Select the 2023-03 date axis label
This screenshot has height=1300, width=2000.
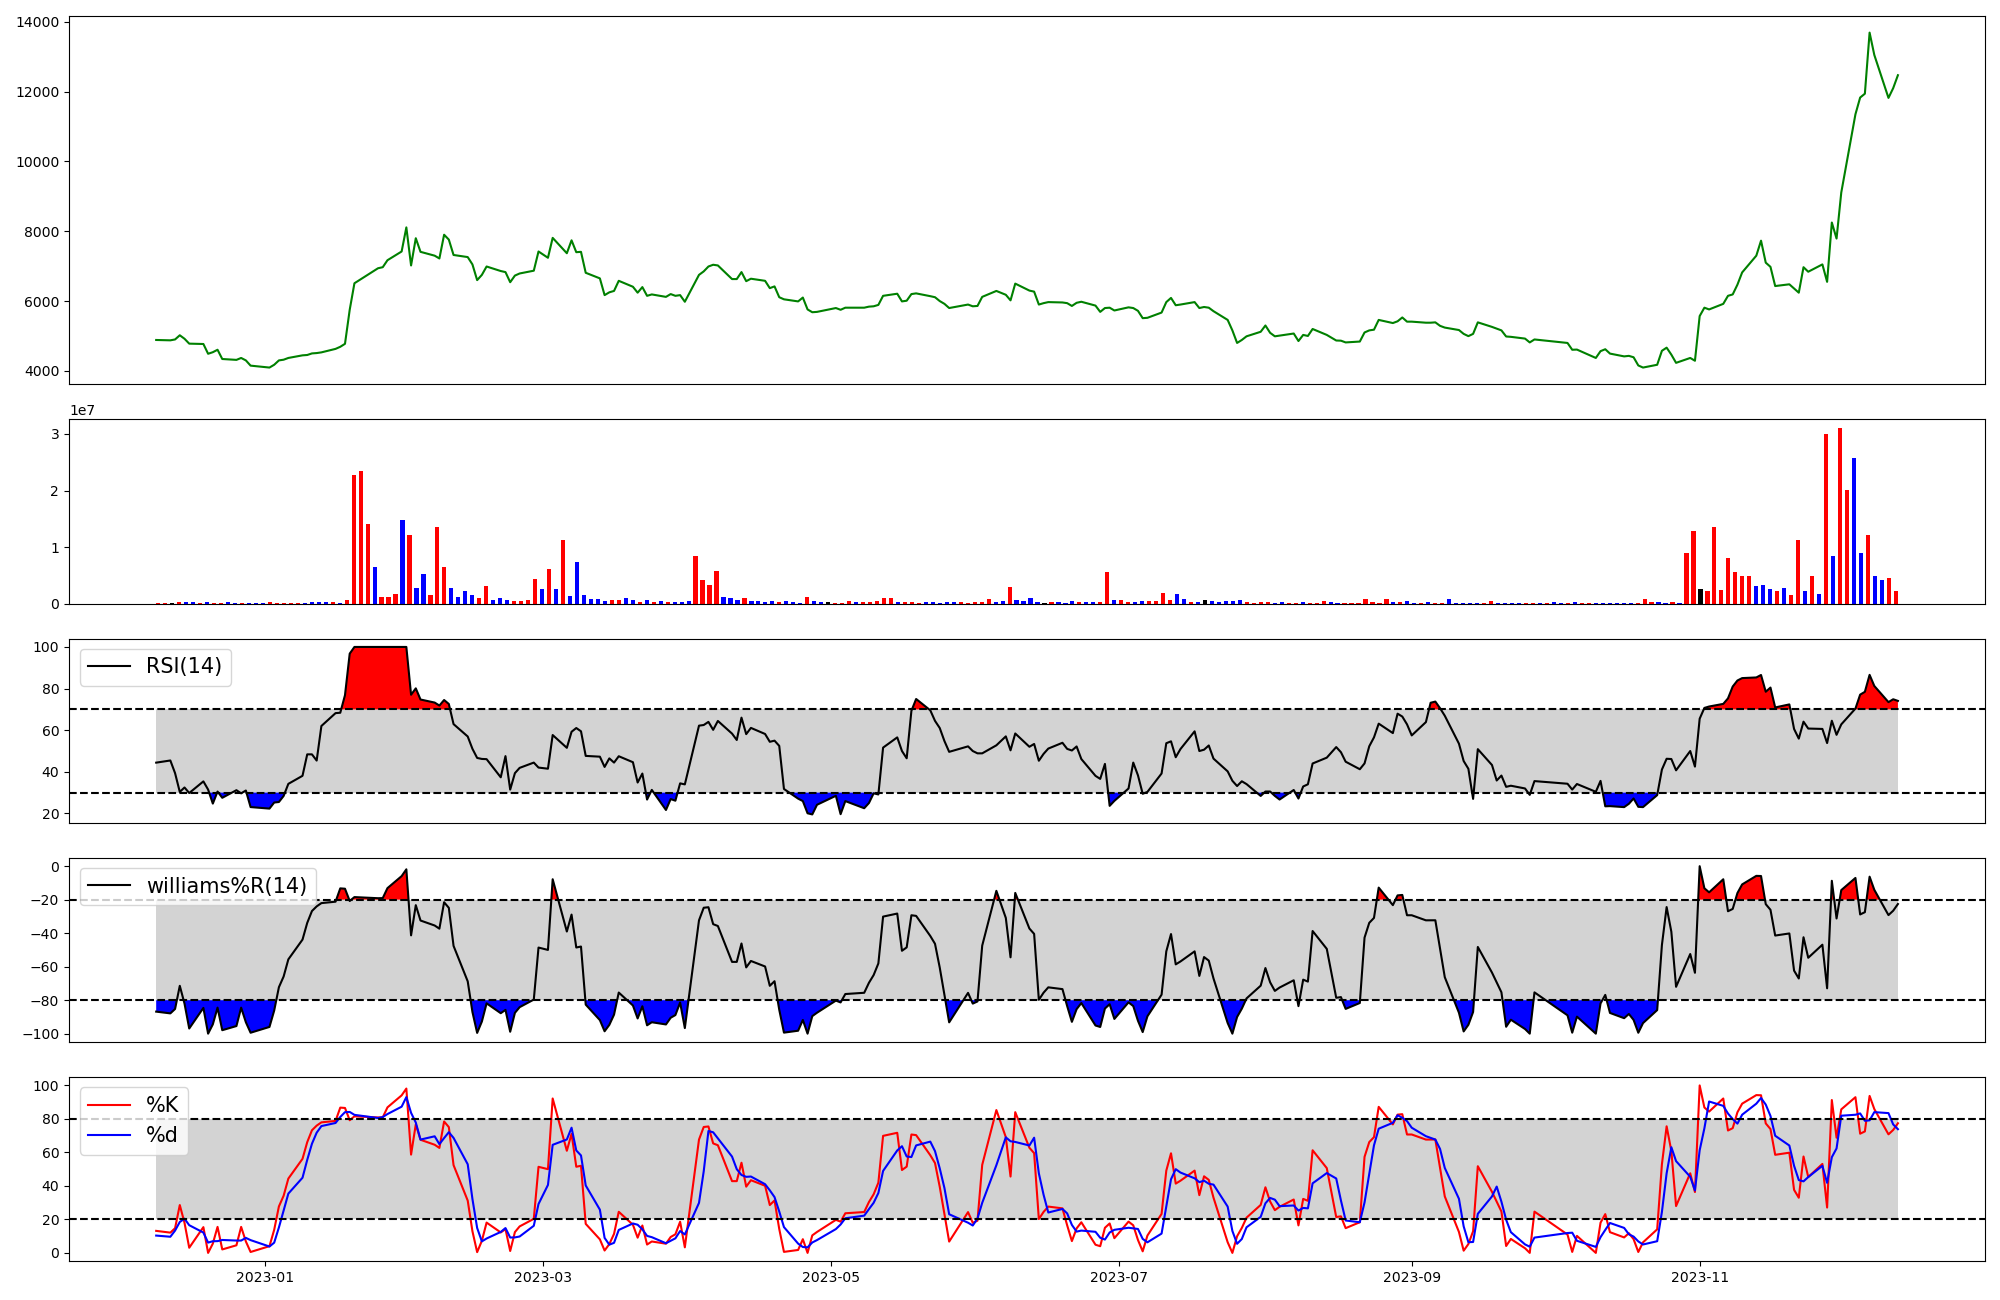[x=543, y=1277]
